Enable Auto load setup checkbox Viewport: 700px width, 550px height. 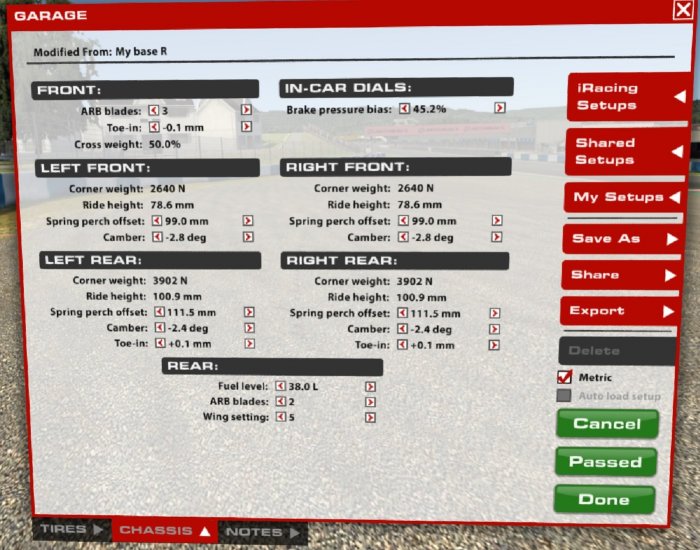(x=565, y=396)
